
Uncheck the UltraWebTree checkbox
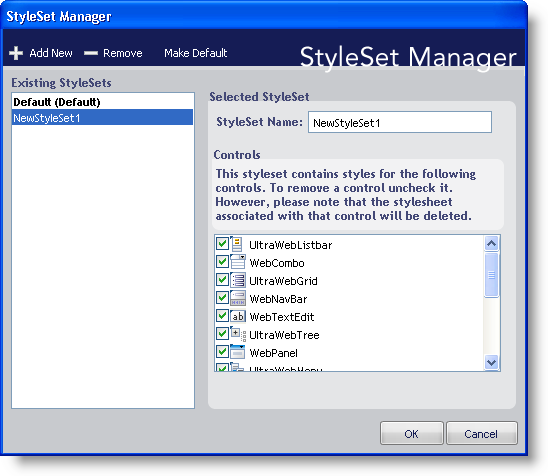coord(222,334)
